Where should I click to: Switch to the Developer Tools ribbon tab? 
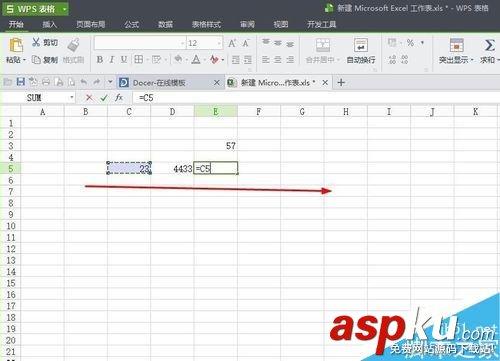point(321,24)
